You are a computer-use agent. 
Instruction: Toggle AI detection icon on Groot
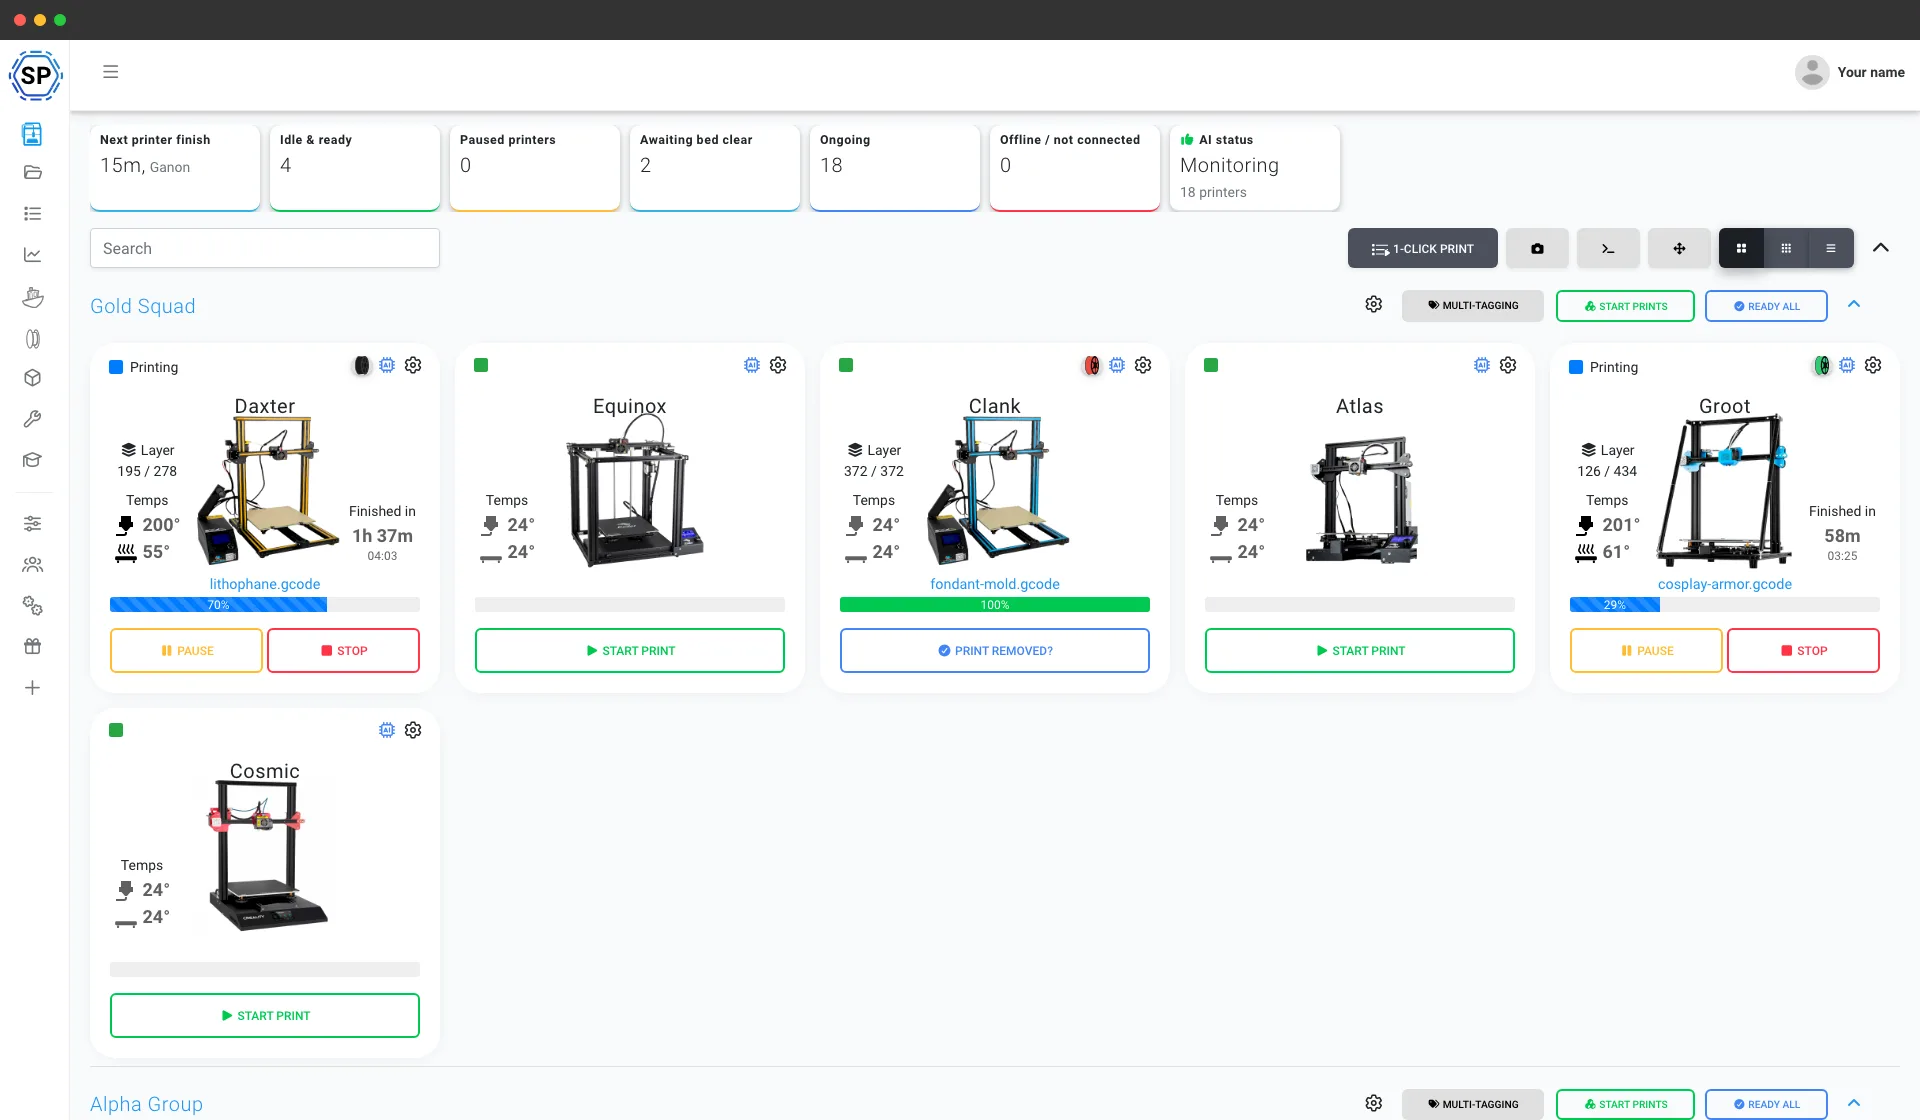(x=1847, y=365)
